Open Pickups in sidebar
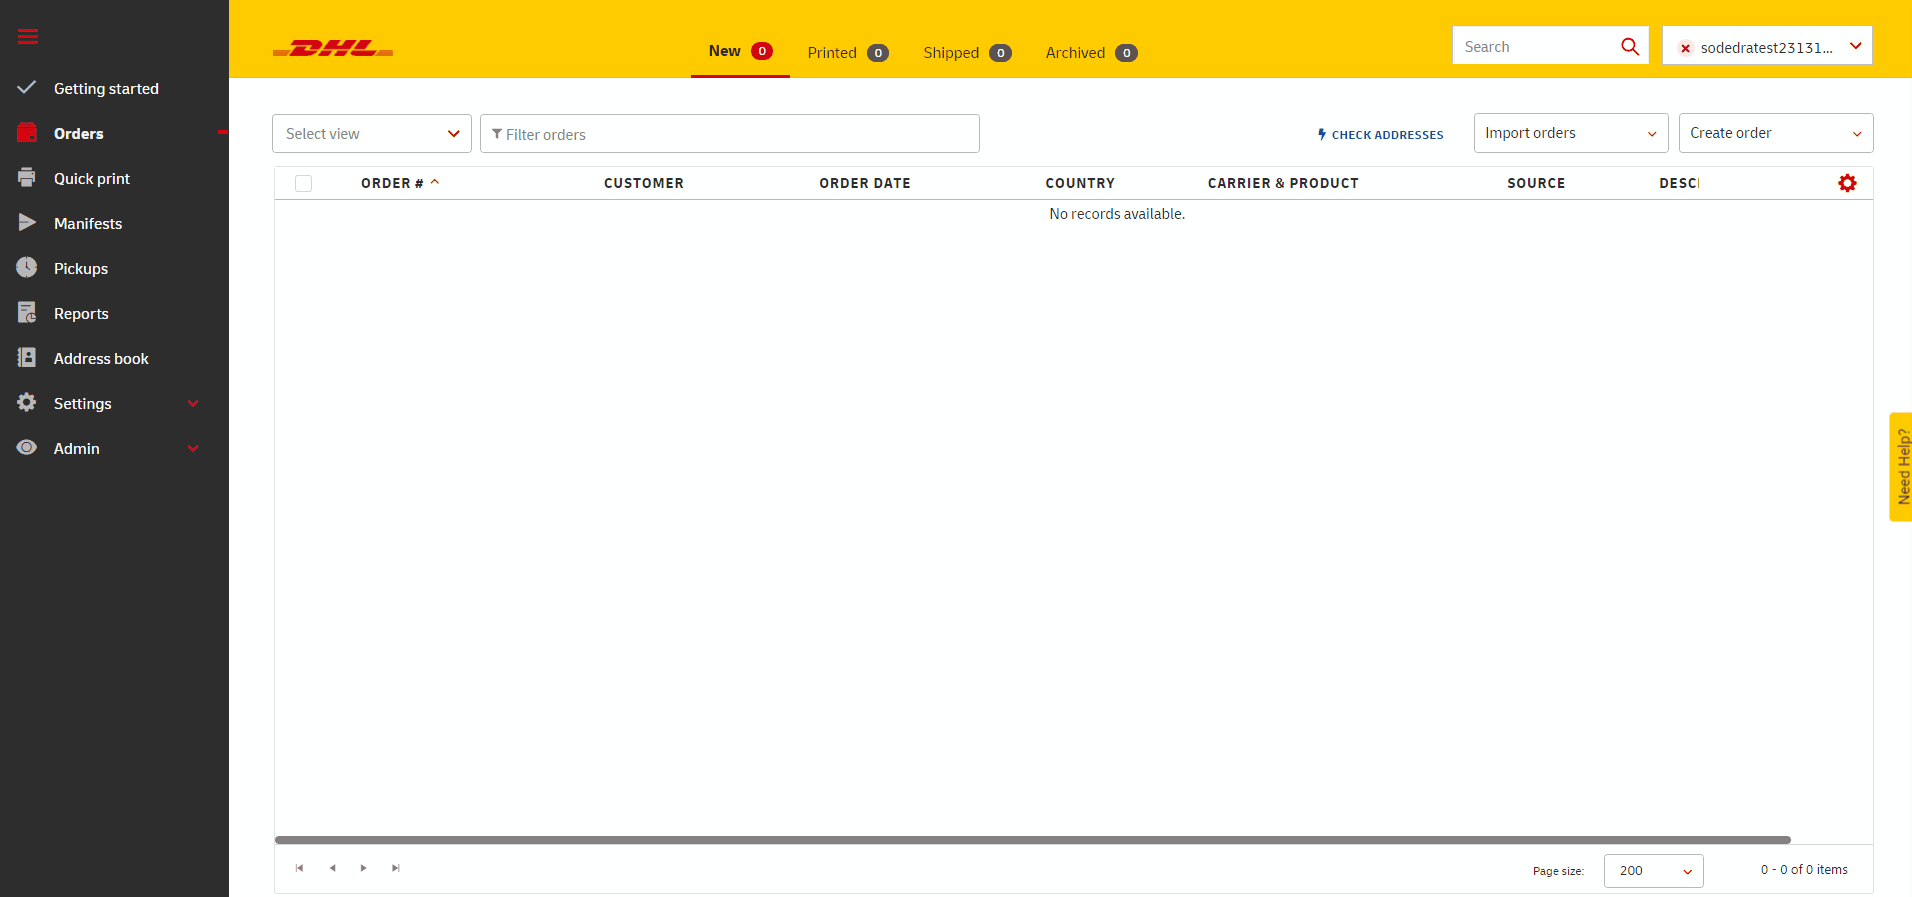The height and width of the screenshot is (897, 1912). [81, 268]
